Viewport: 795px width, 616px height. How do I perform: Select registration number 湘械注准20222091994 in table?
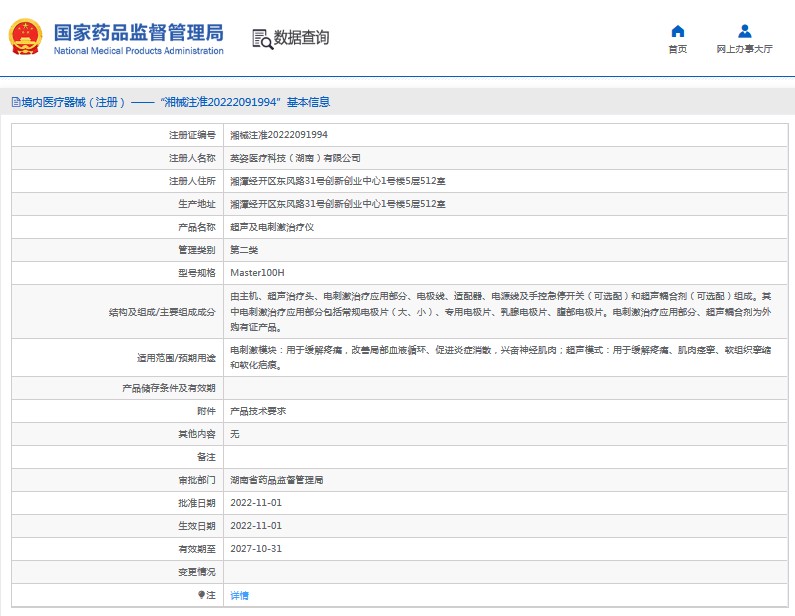(x=279, y=134)
